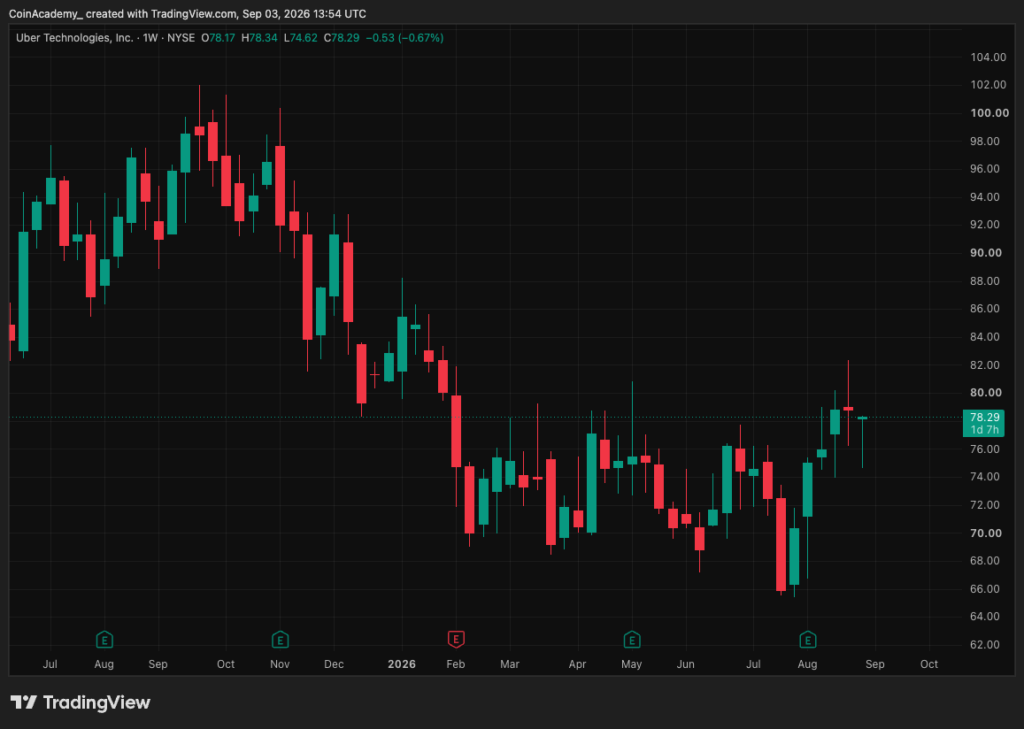Click the low value L74.62
The width and height of the screenshot is (1024, 729).
(300, 38)
